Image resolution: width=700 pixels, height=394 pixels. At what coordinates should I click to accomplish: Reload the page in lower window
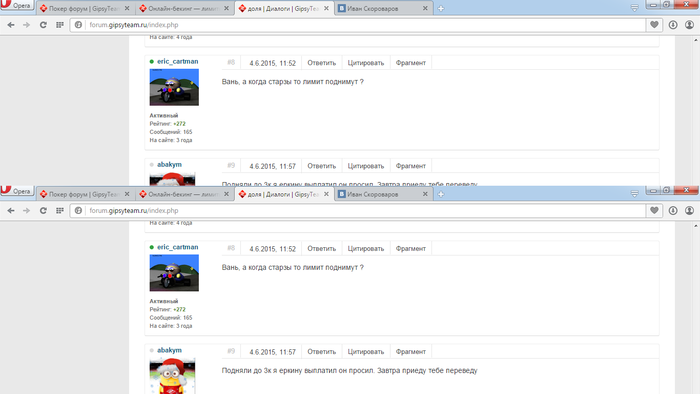point(43,211)
